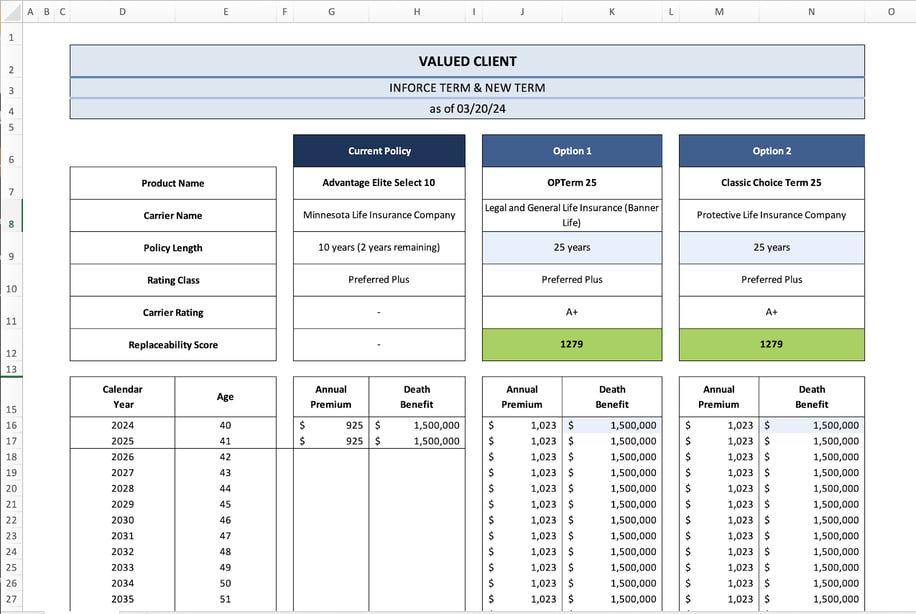Select row header 12

10,353
